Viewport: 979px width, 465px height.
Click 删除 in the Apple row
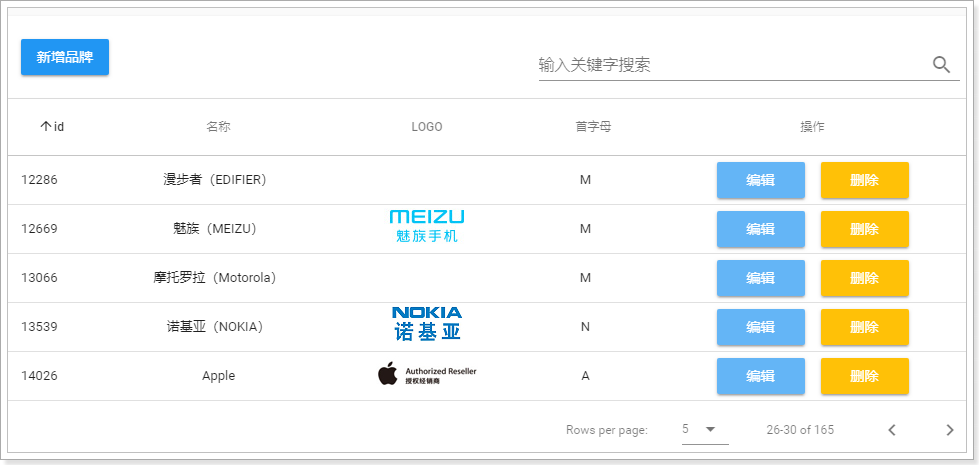[x=864, y=376]
